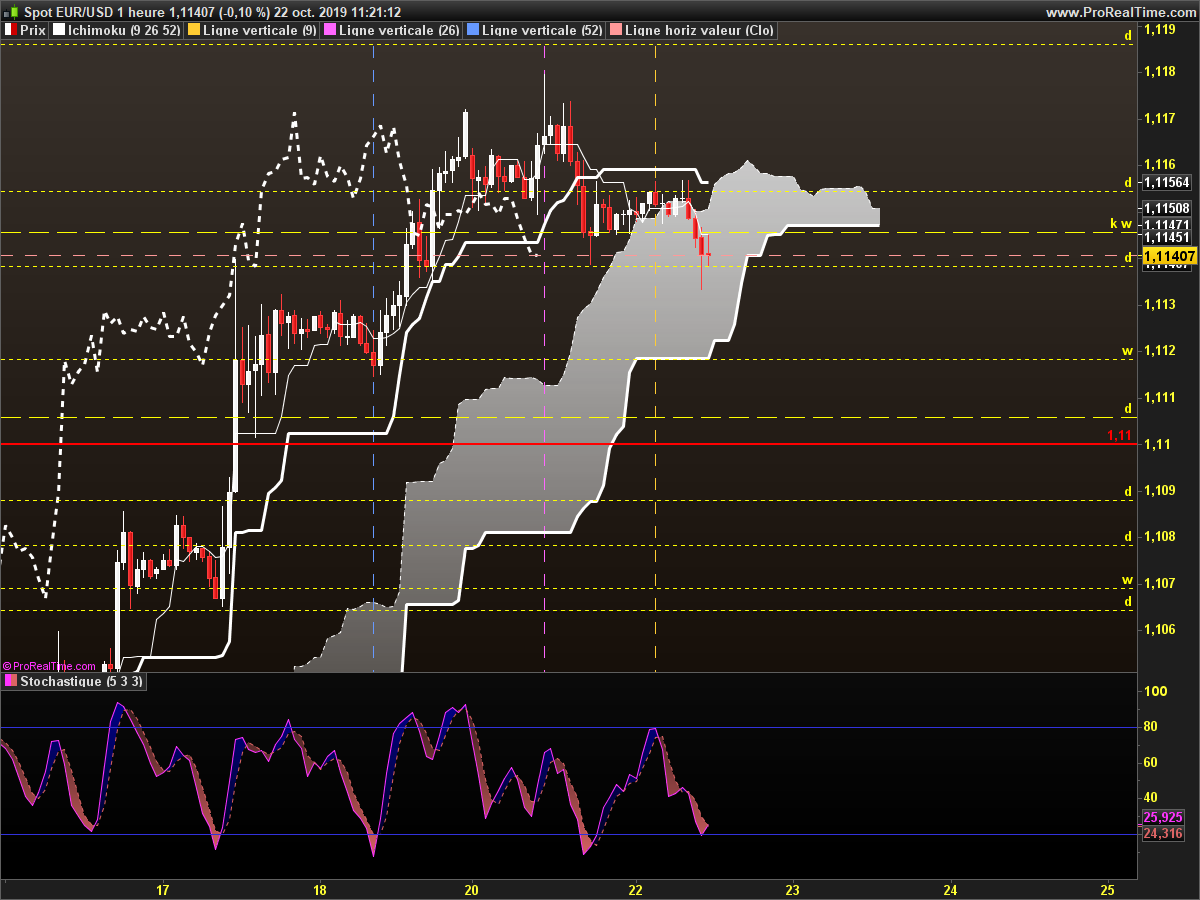Click the yellow current price tag 1,11407
1200x900 pixels.
pyautogui.click(x=1169, y=257)
